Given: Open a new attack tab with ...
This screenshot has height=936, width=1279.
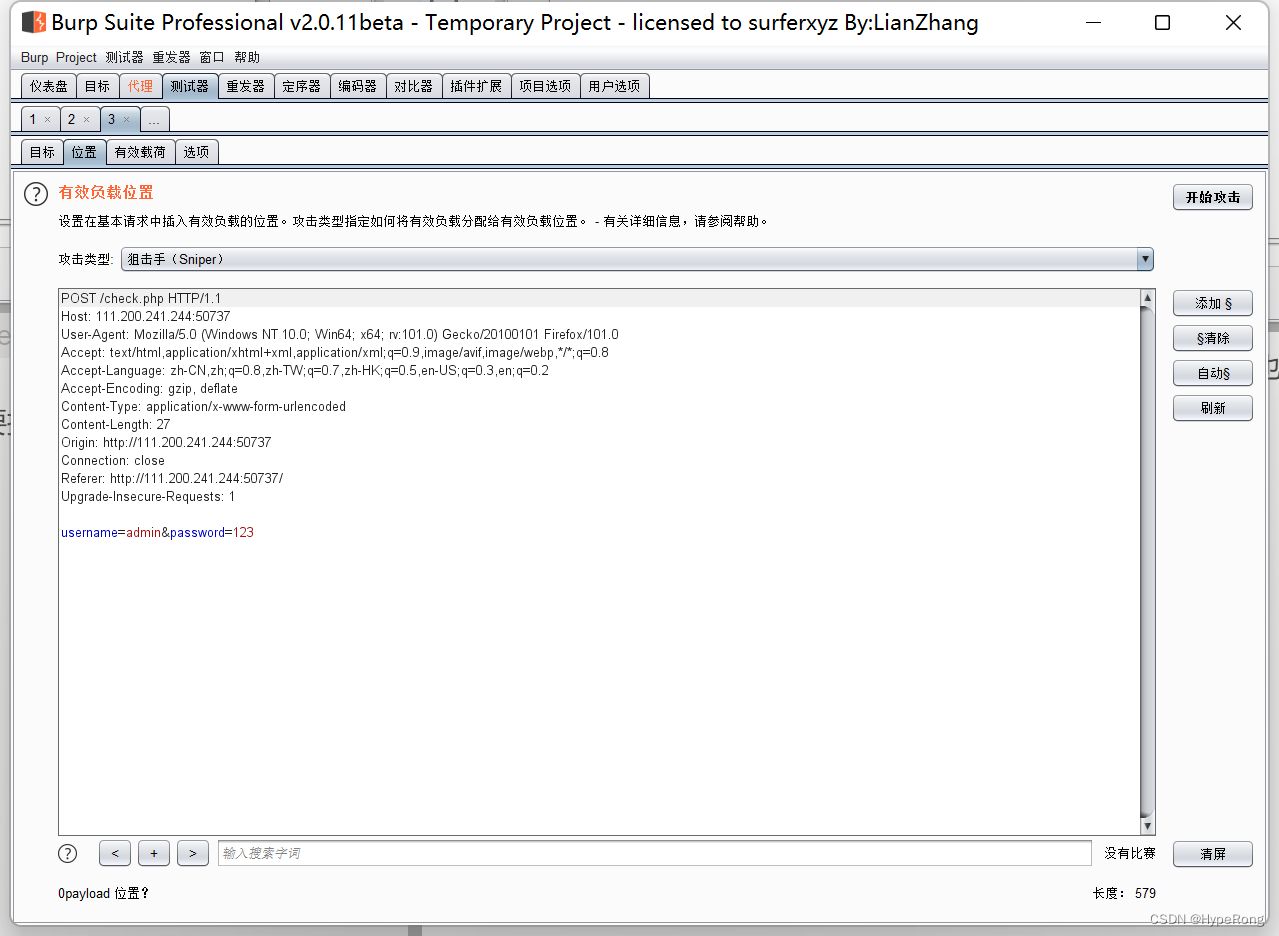Looking at the screenshot, I should click(x=154, y=120).
